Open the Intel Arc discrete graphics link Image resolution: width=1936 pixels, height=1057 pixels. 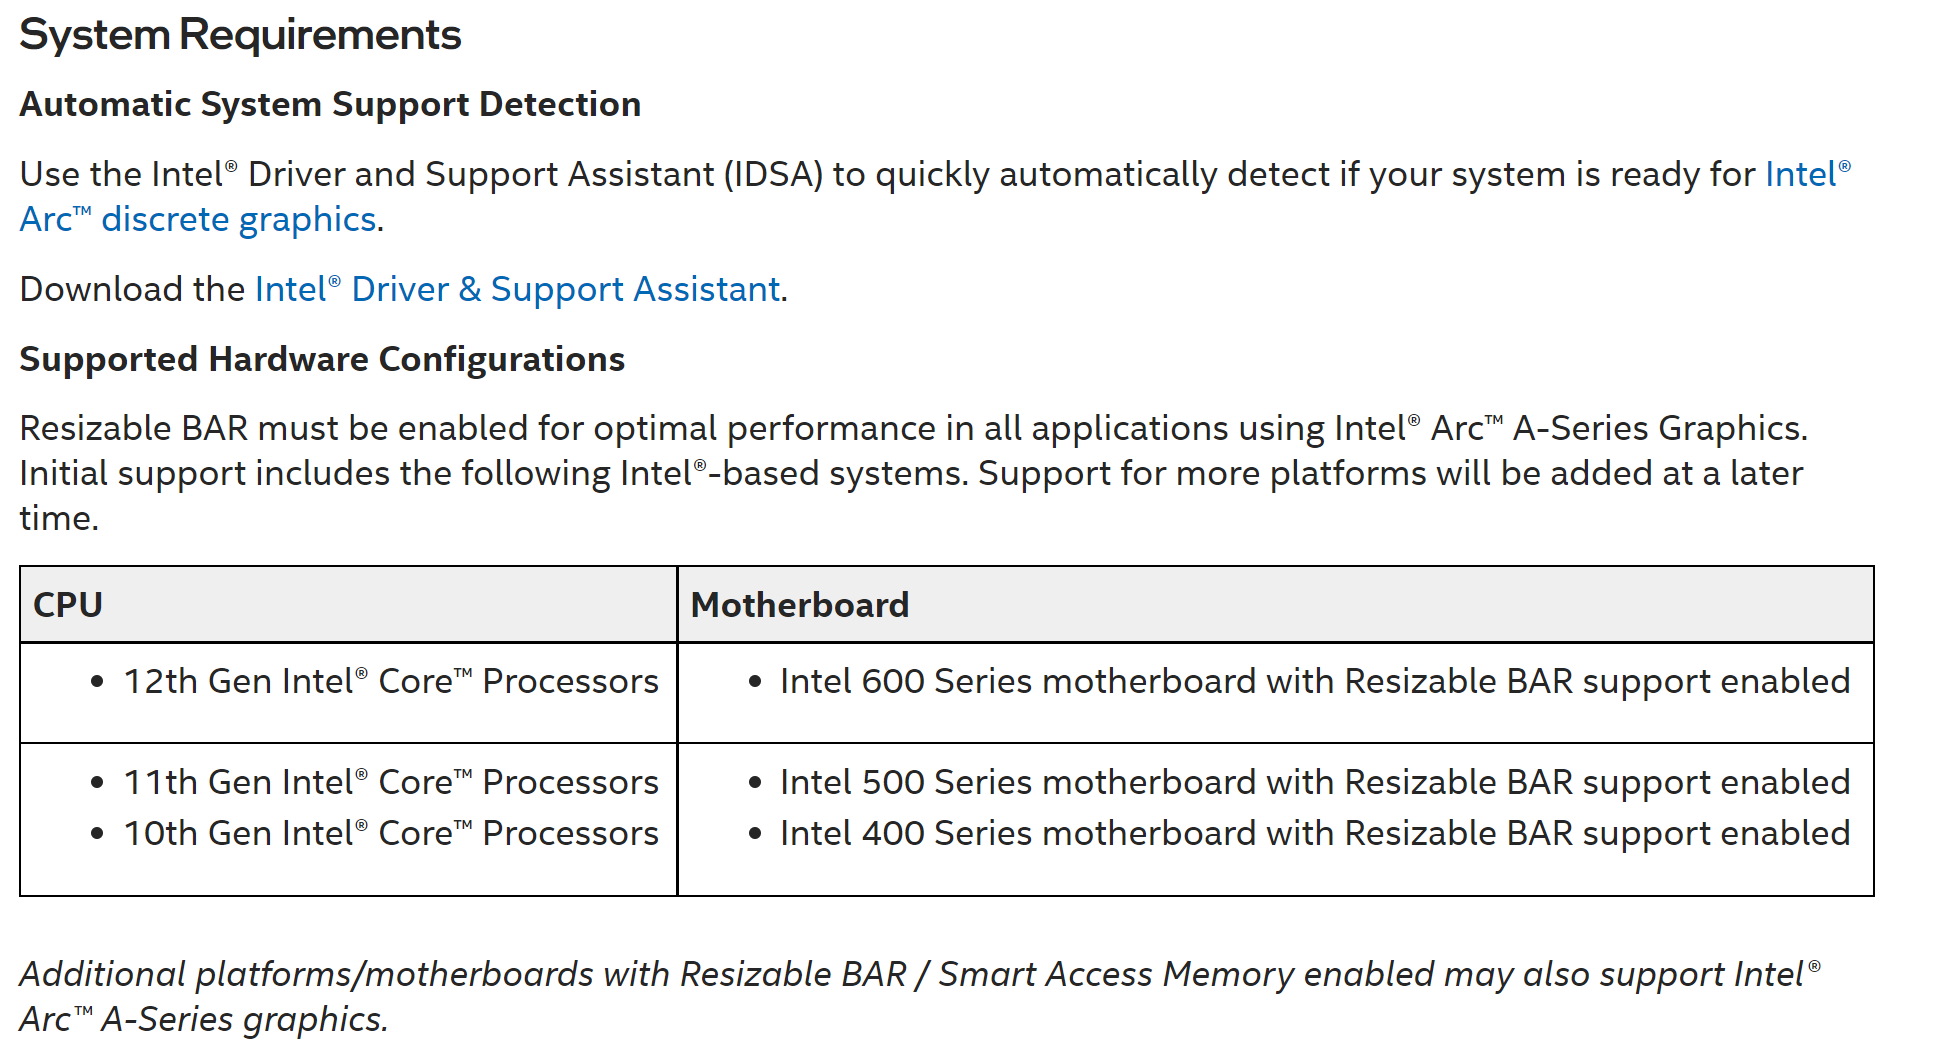pyautogui.click(x=238, y=219)
